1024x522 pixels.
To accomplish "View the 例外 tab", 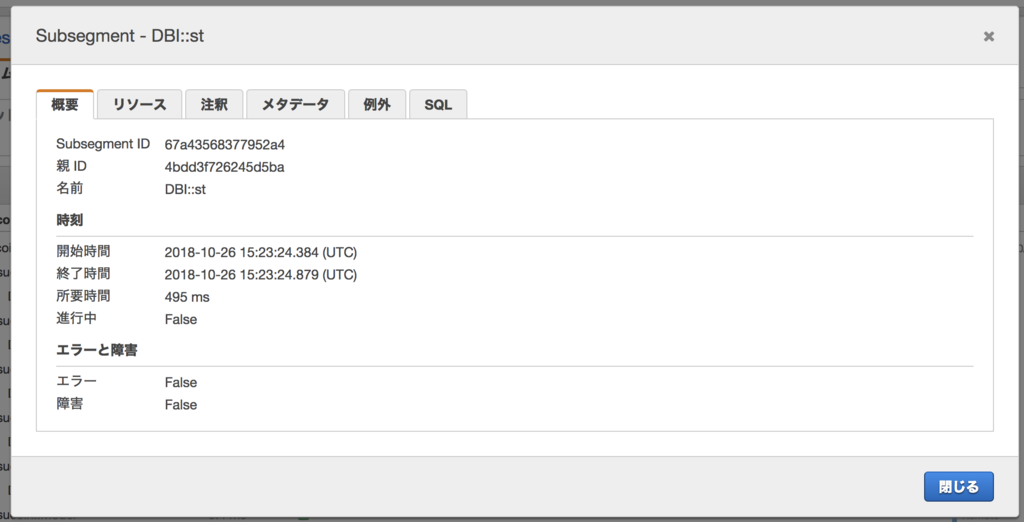I will (x=377, y=105).
